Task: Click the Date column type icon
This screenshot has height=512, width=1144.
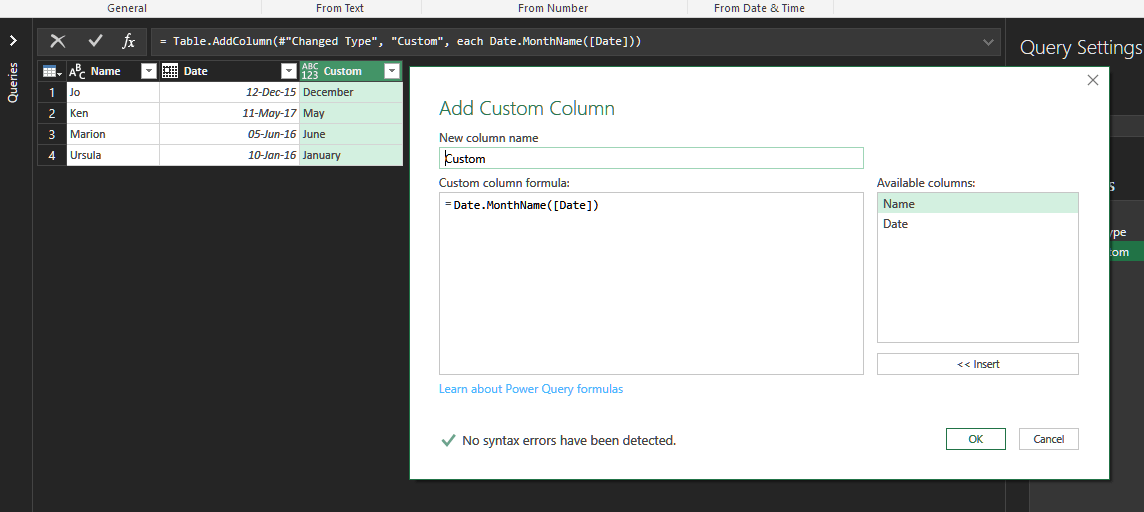Action: point(170,71)
